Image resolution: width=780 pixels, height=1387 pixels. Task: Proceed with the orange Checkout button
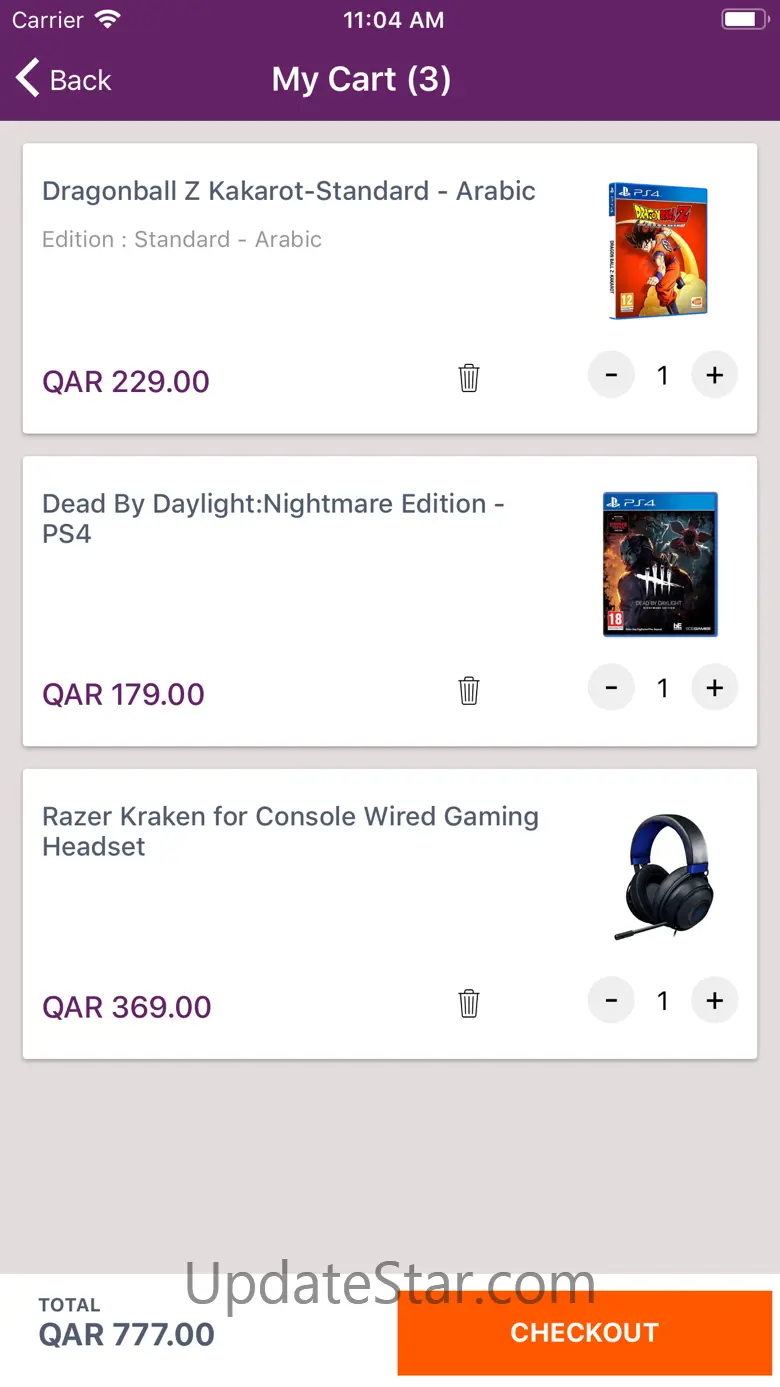click(x=584, y=1332)
